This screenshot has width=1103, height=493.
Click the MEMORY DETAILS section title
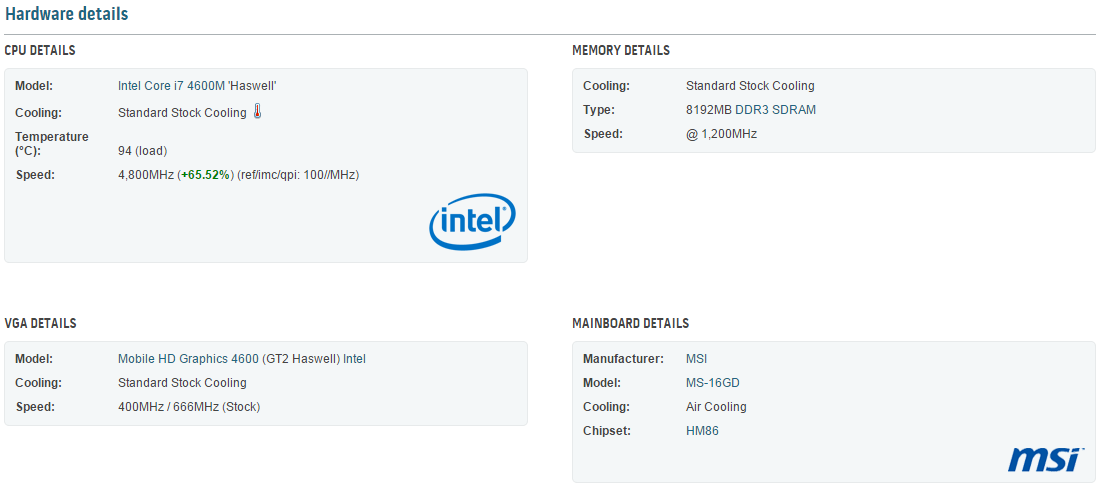point(621,50)
